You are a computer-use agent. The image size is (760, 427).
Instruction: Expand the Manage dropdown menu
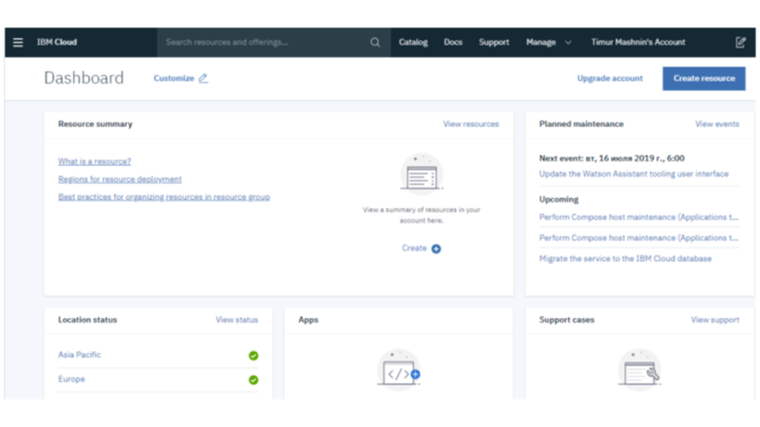point(548,42)
